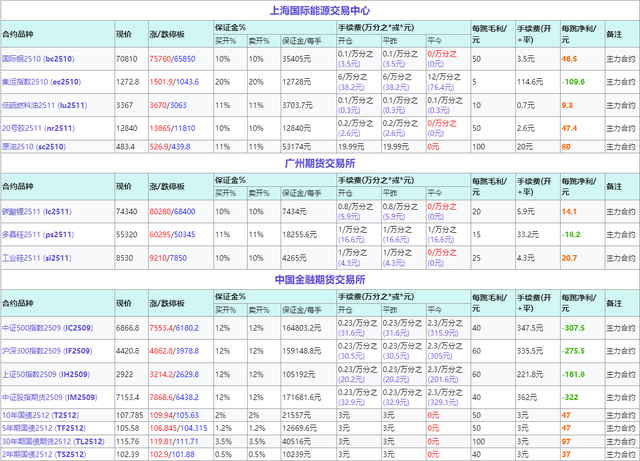Viewport: 640px width, 461px height.
Task: Open the 20号胶2511 (nr2511) contract link
Action: (x=38, y=128)
